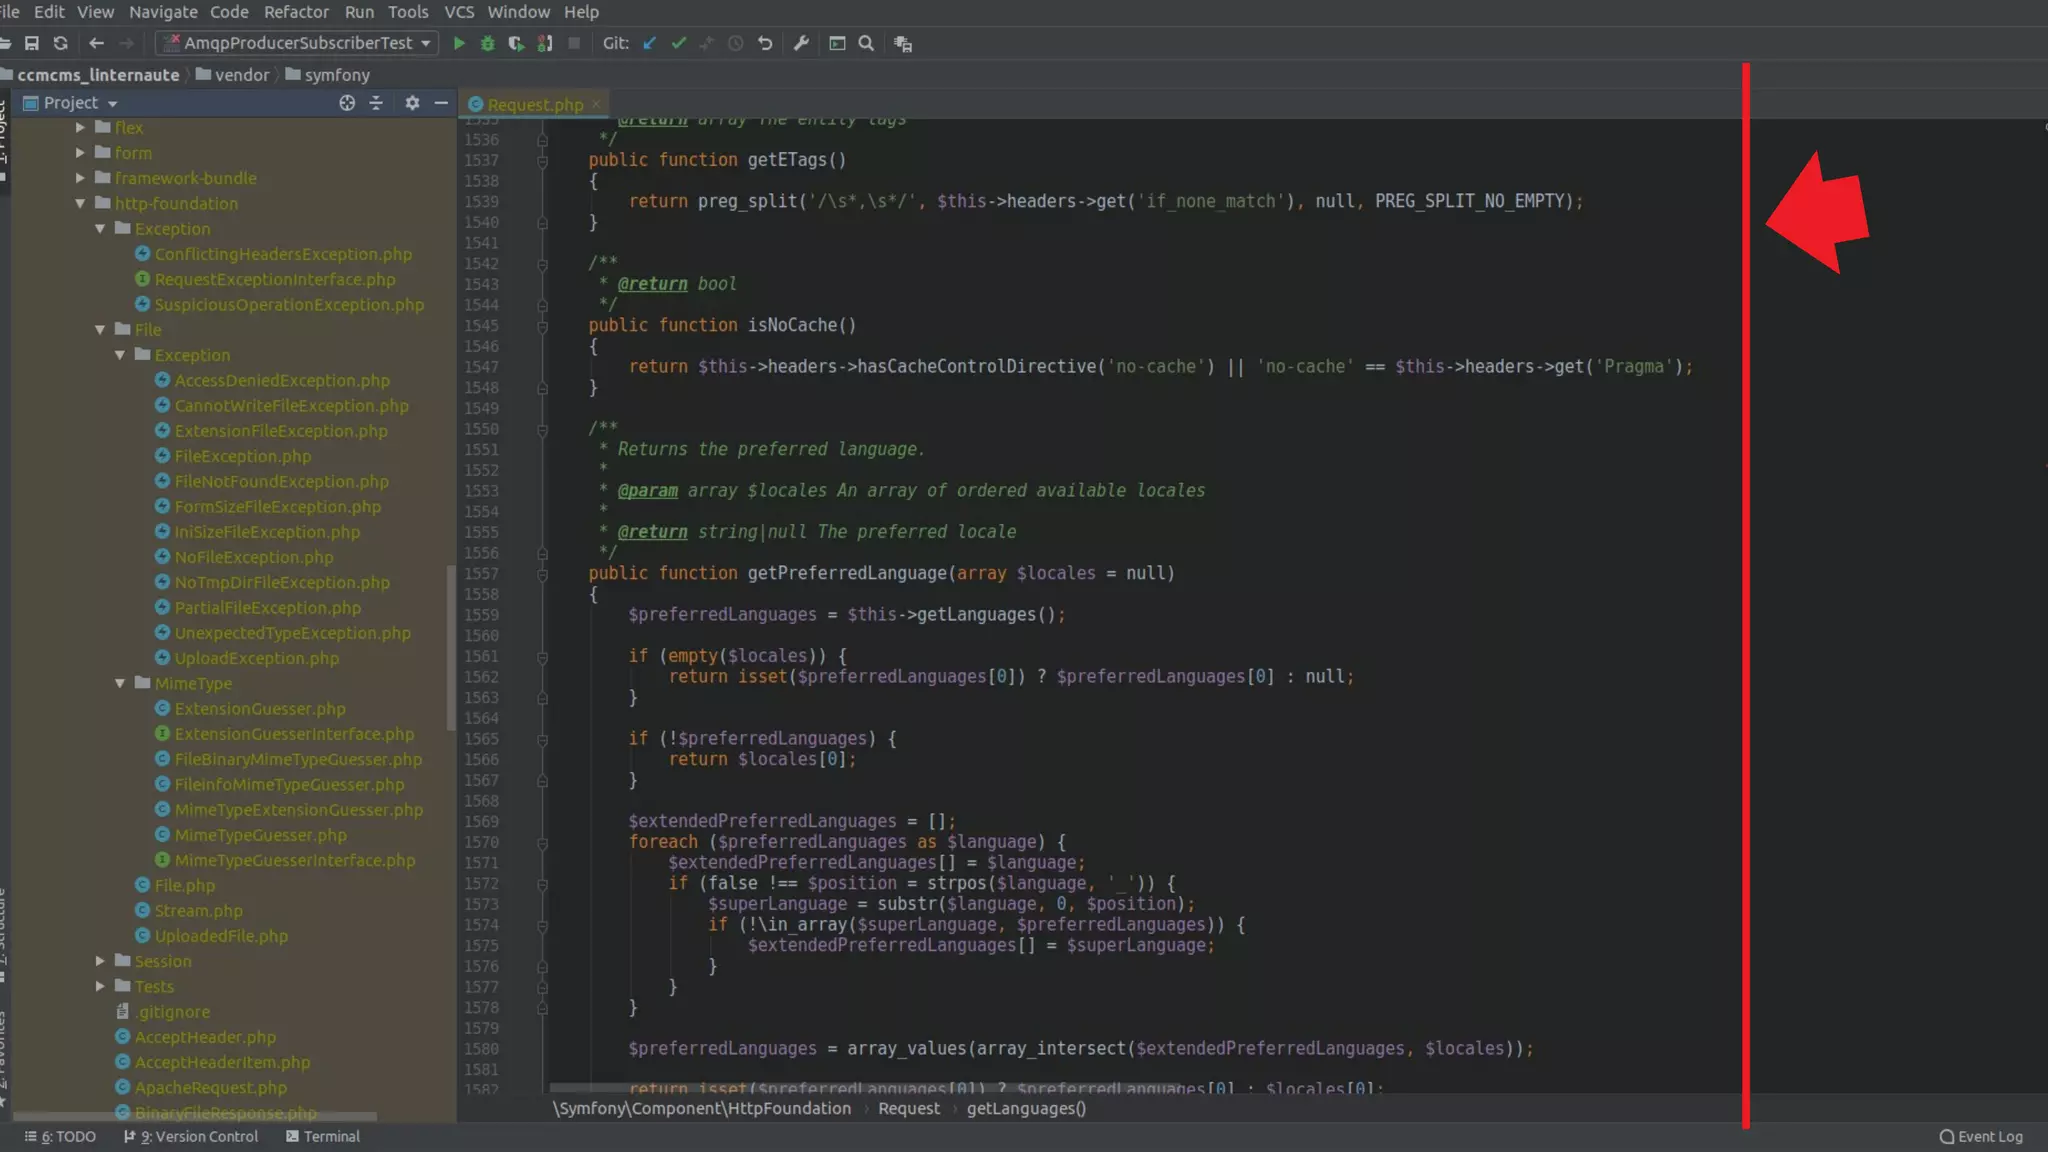
Task: Click Git commit checkmark icon
Action: 679,43
